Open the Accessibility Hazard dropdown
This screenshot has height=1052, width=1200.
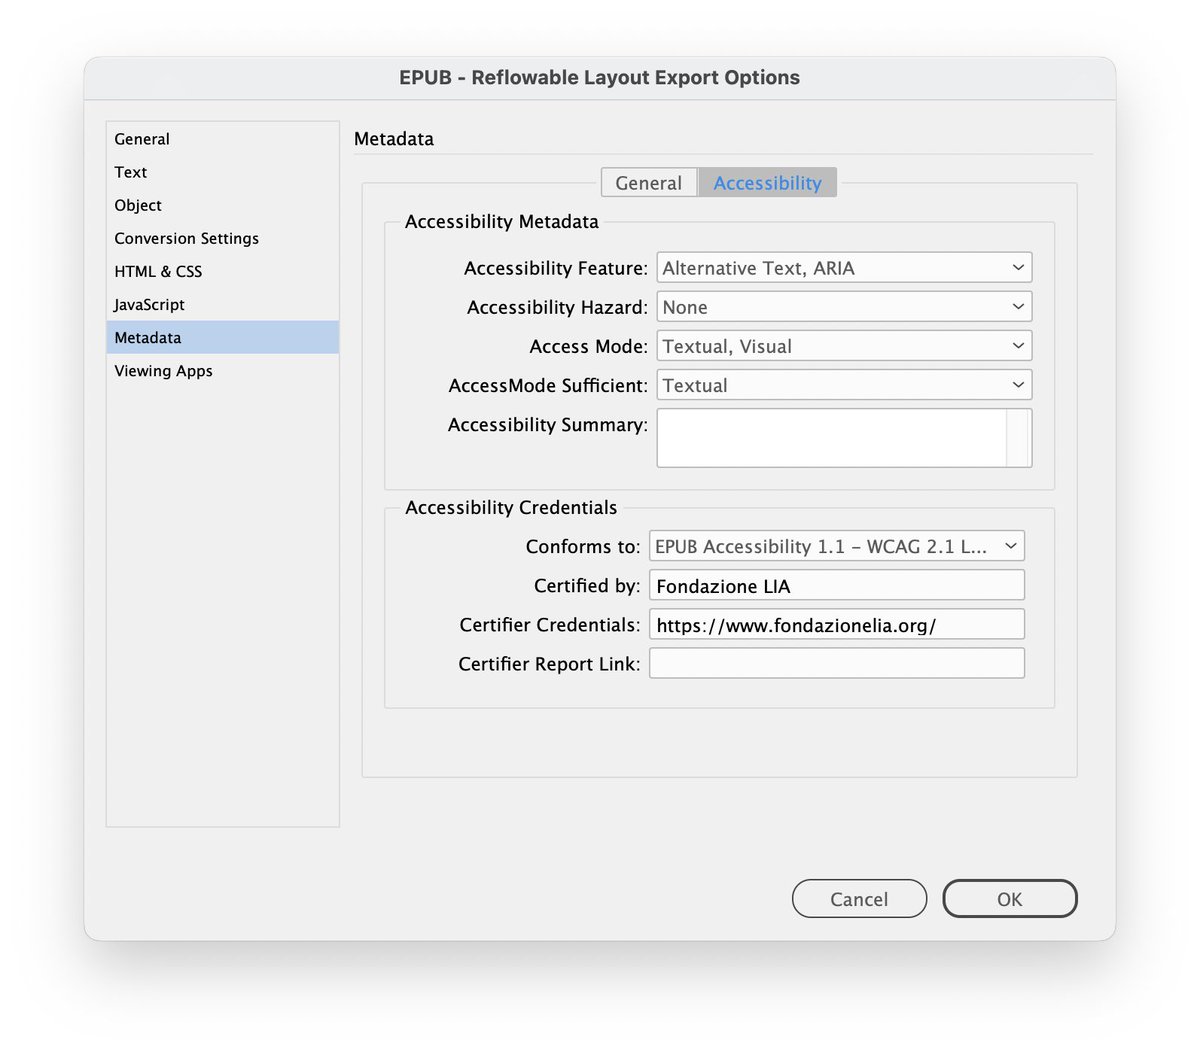(x=844, y=307)
